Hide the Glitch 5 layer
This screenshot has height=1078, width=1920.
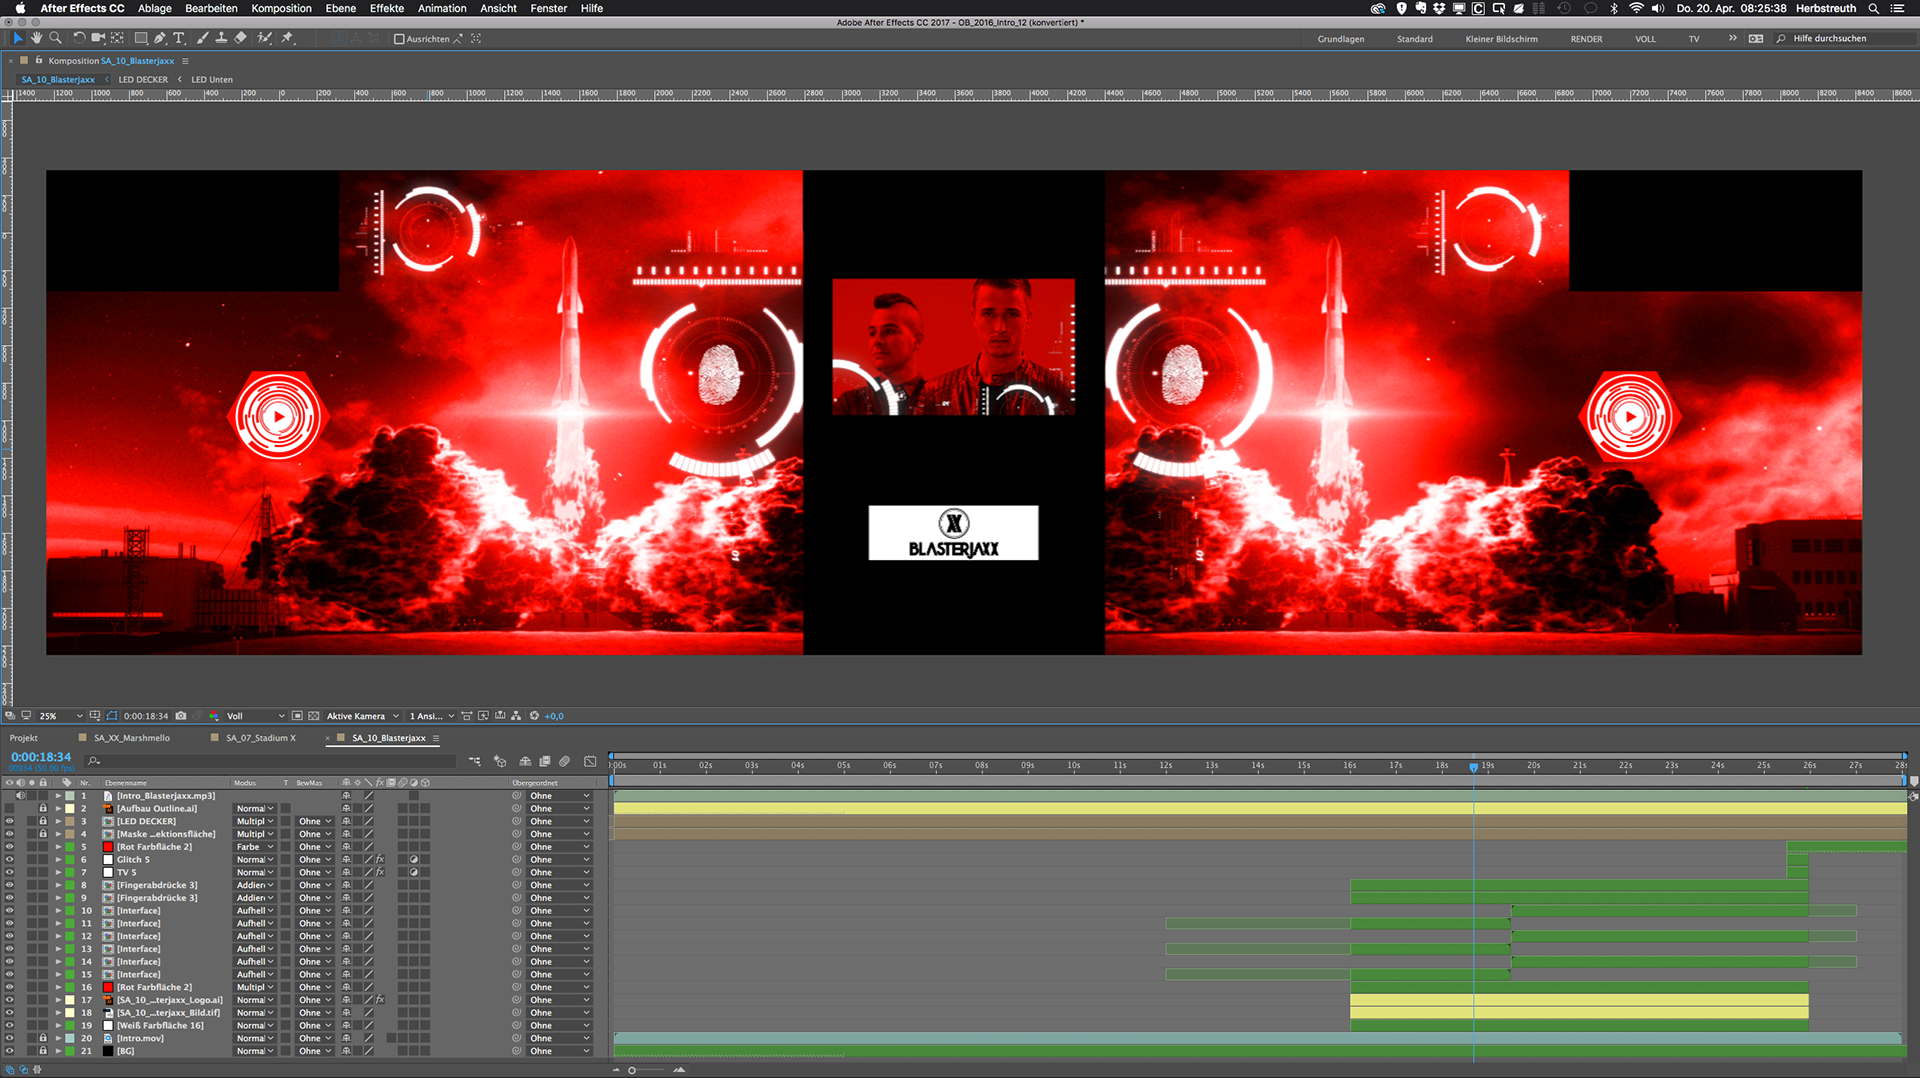coord(10,859)
